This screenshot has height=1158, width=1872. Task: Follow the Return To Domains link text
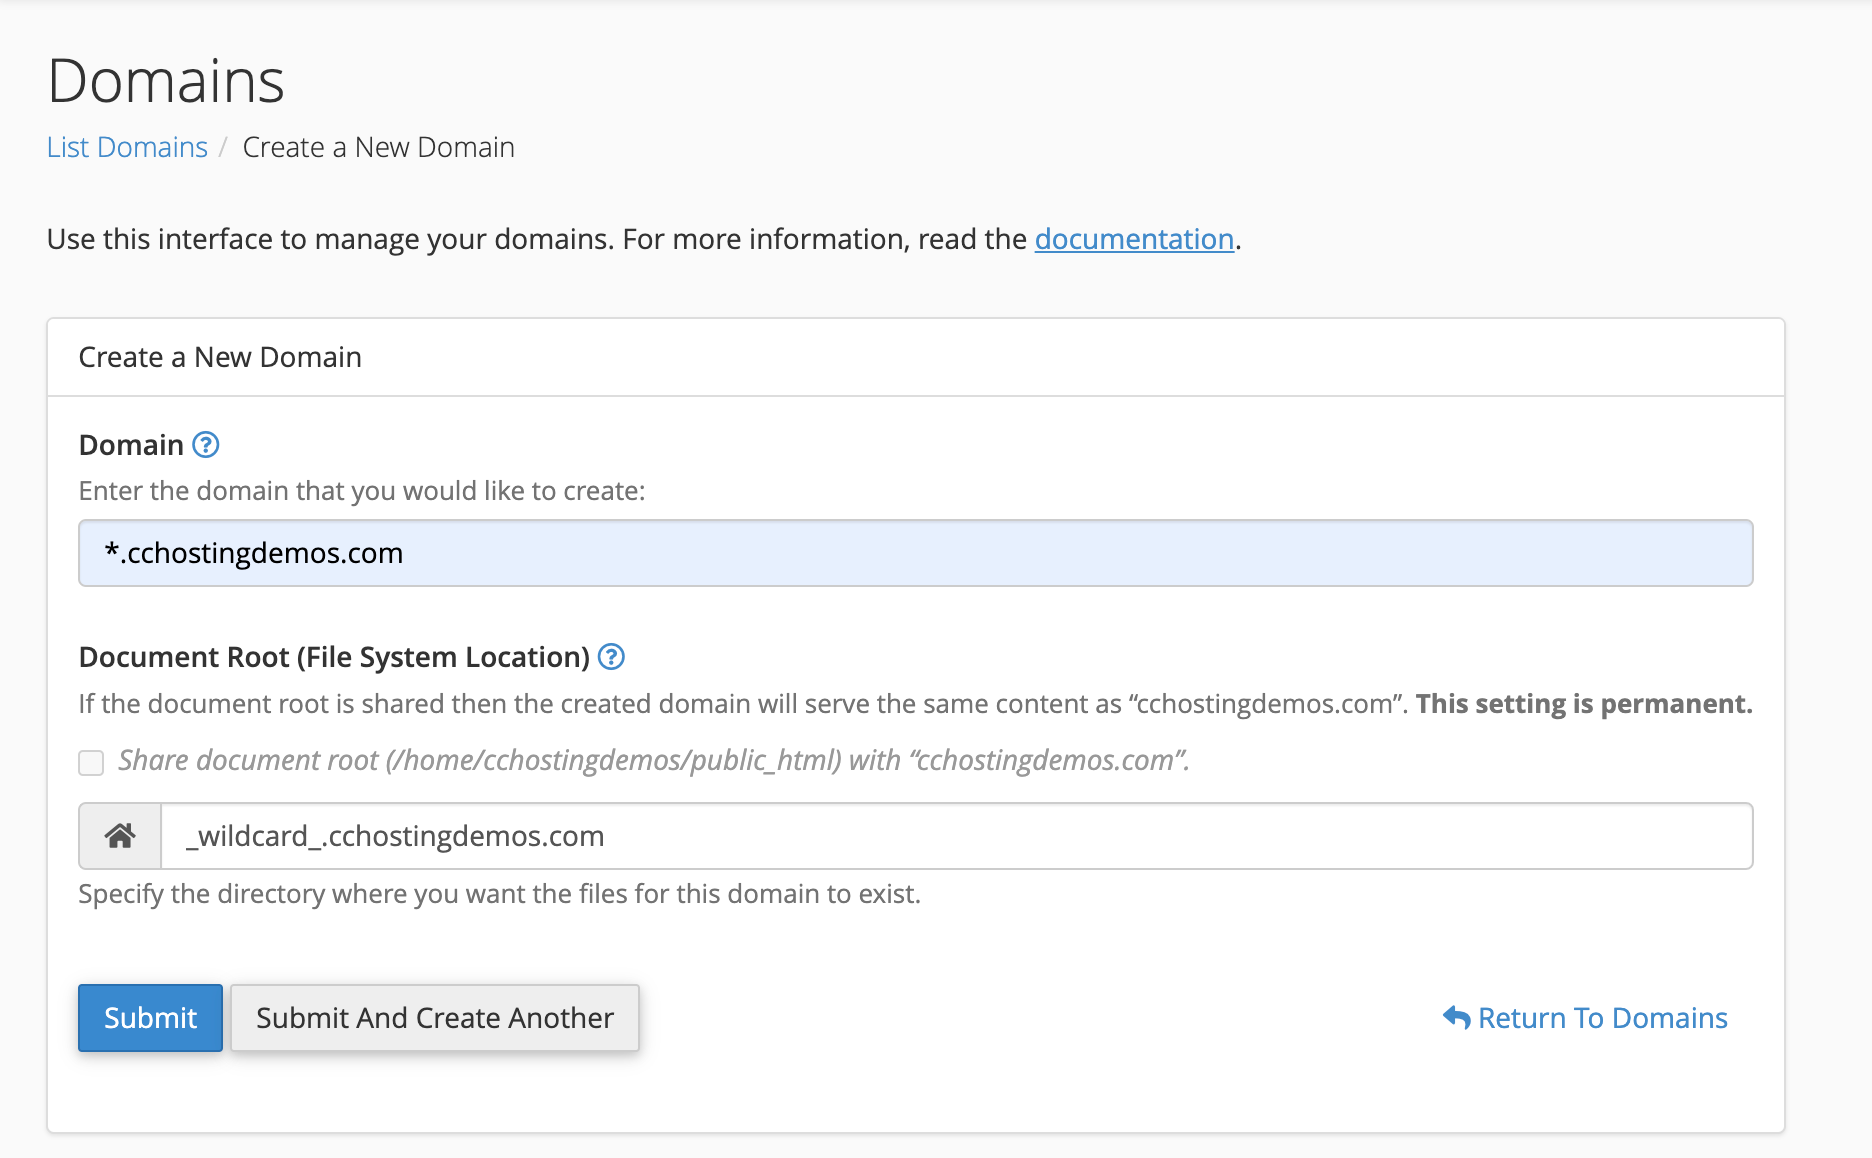pos(1602,1018)
